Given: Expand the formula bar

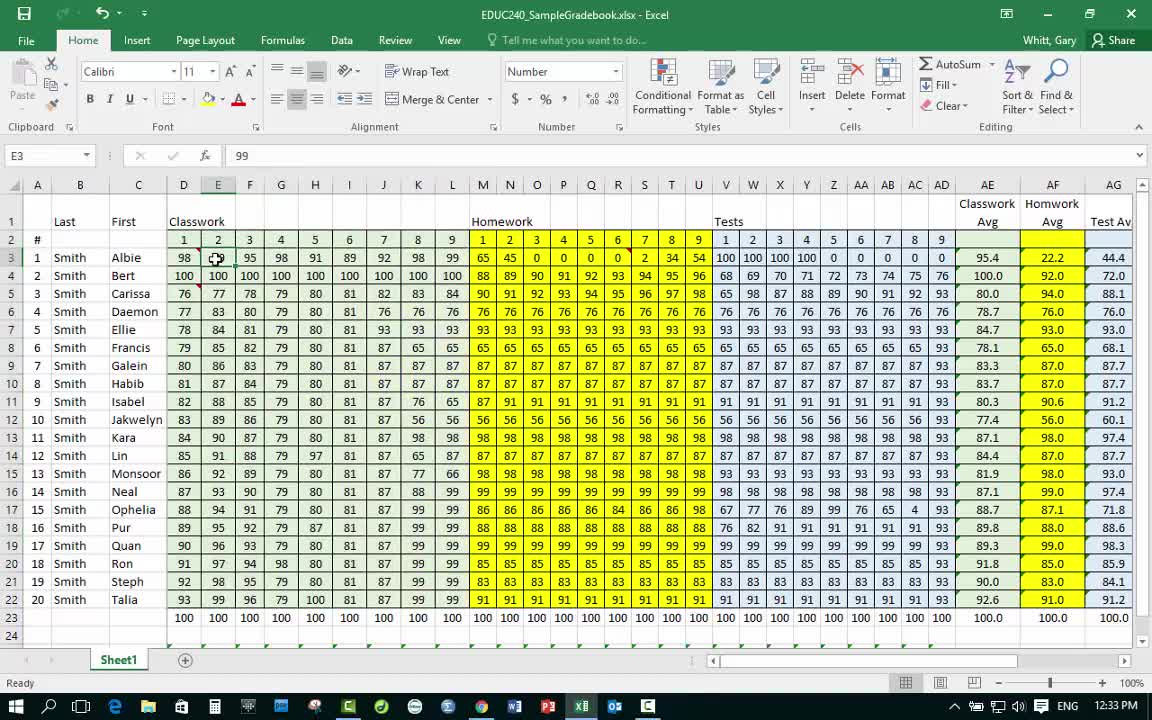Looking at the screenshot, I should click(1140, 156).
